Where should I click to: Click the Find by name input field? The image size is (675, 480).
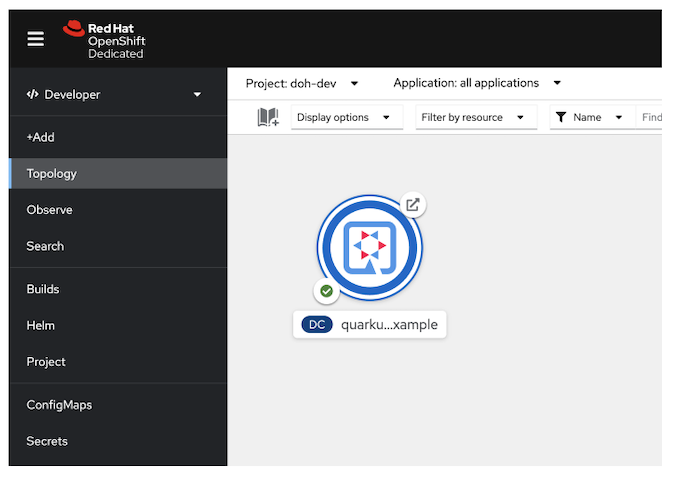pyautogui.click(x=651, y=117)
